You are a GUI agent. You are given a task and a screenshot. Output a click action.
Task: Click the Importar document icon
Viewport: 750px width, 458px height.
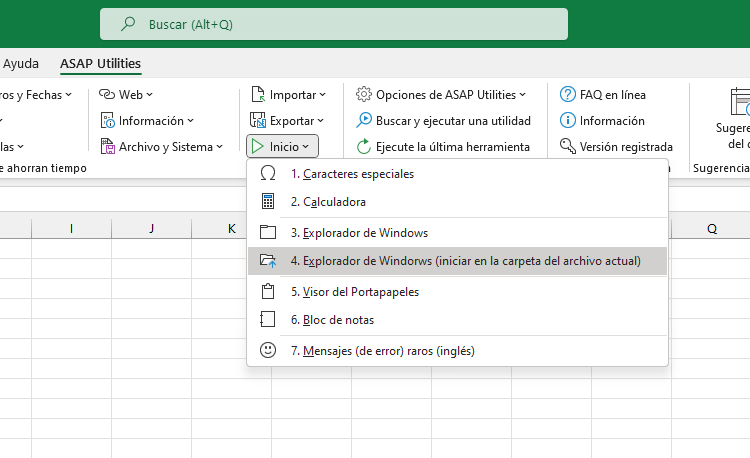point(258,95)
